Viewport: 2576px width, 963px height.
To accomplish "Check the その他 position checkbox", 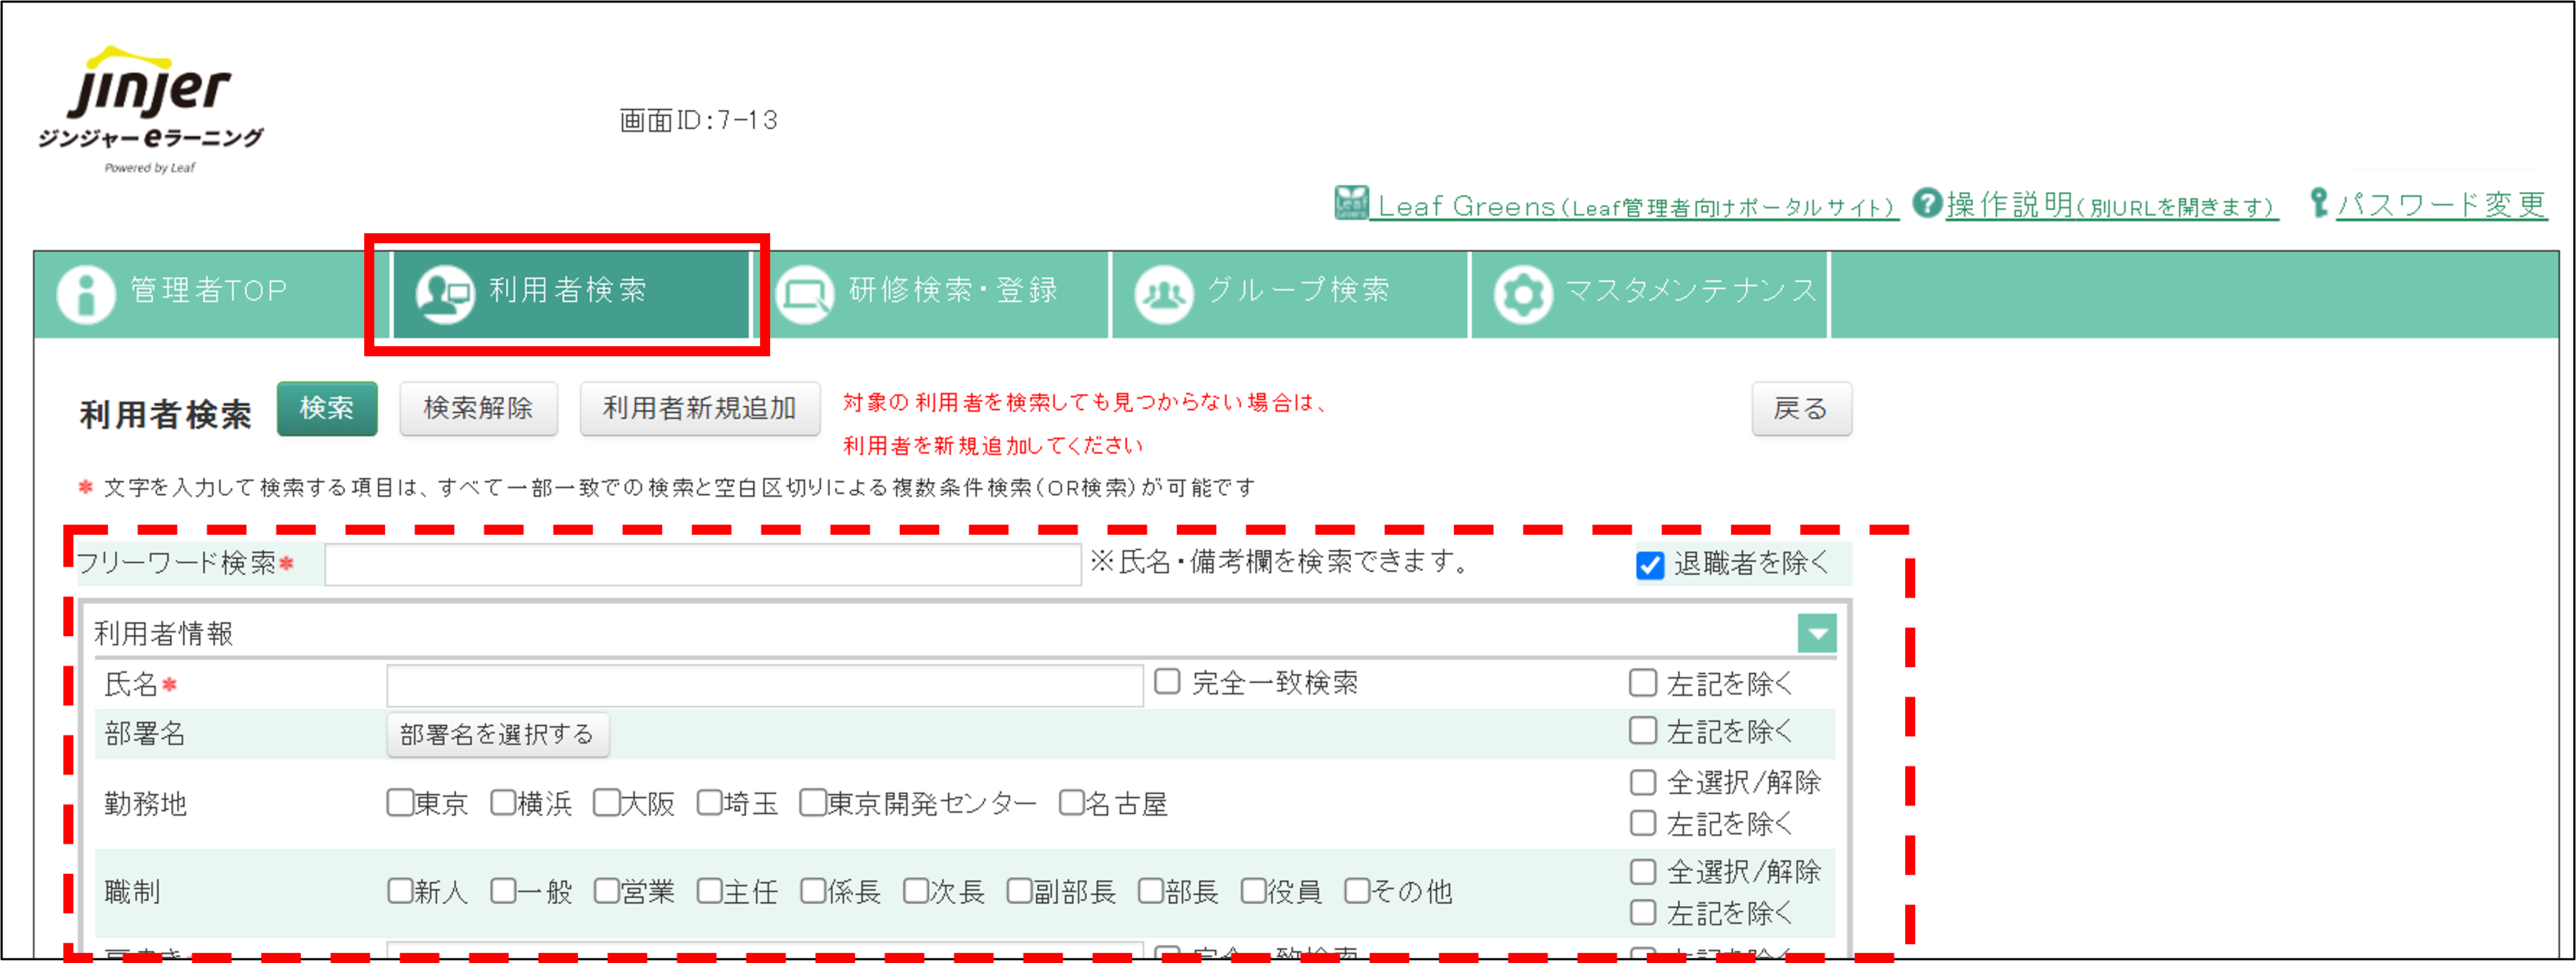I will 1357,890.
